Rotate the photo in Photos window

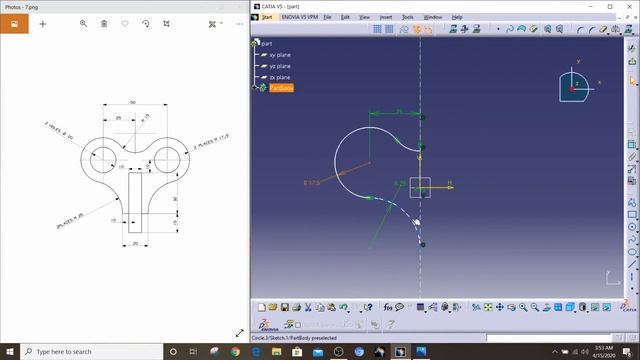pyautogui.click(x=146, y=24)
